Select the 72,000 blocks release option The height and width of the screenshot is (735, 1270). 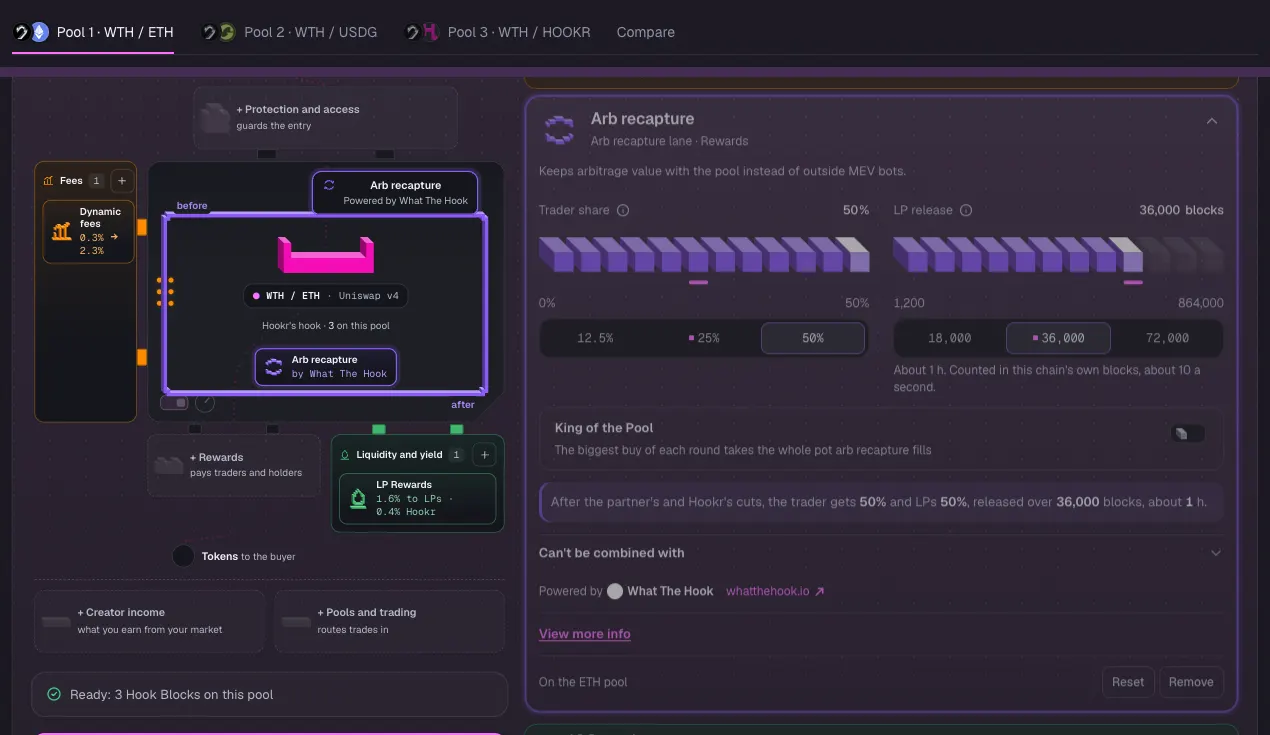pos(1166,338)
